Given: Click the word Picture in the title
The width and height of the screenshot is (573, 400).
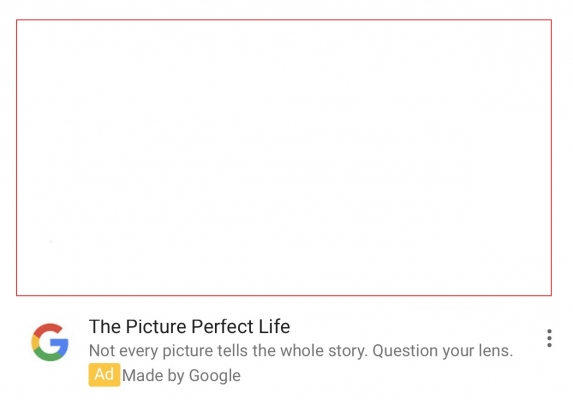Looking at the screenshot, I should coord(156,326).
